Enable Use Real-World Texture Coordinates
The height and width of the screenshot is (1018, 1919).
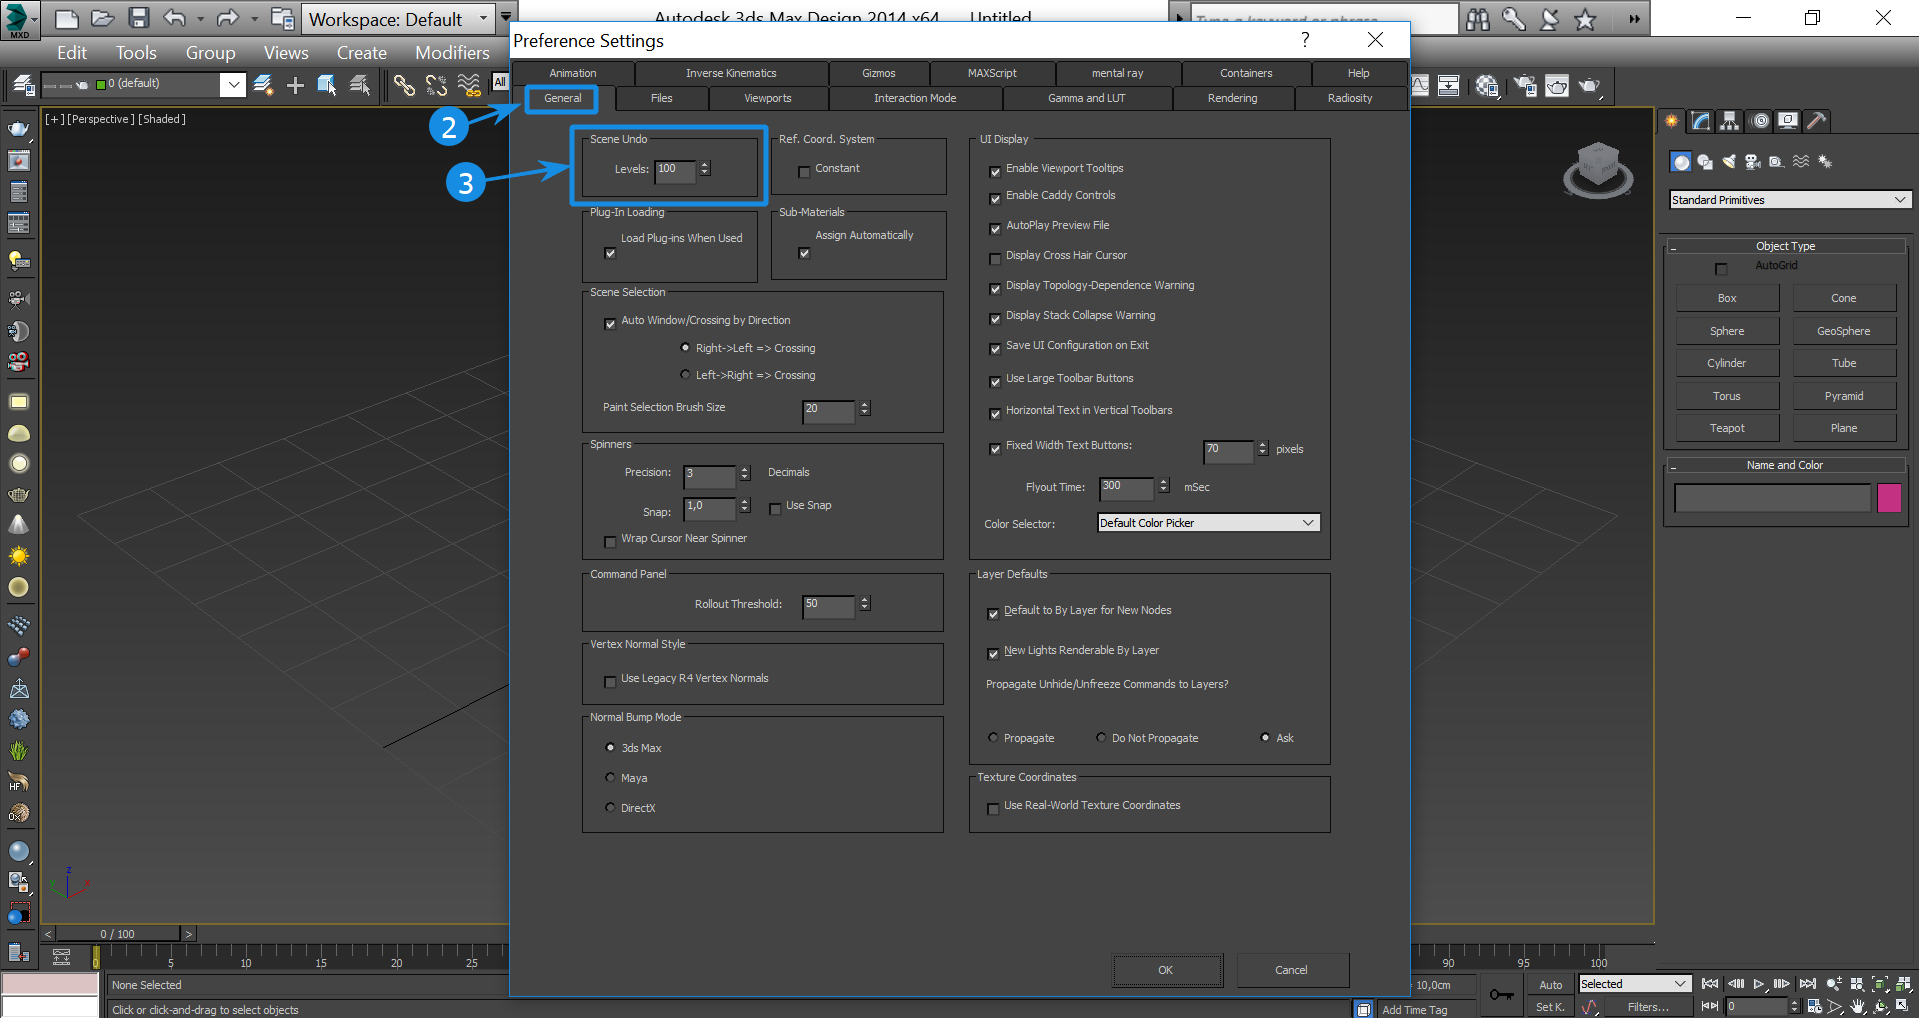click(x=993, y=809)
